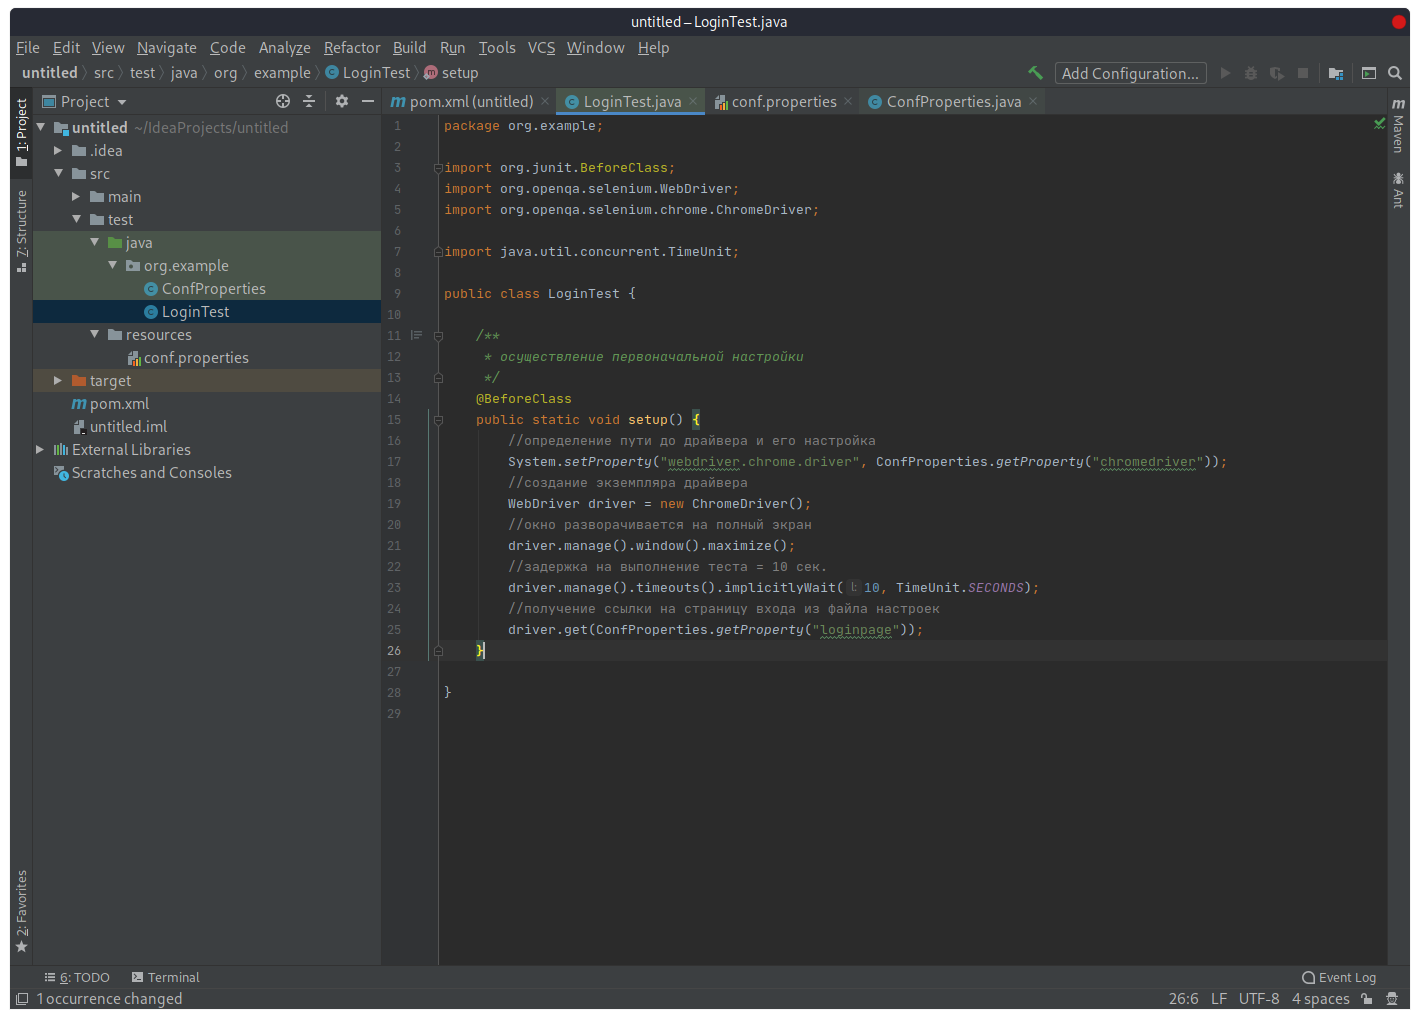This screenshot has height=1019, width=1420.
Task: Click the UTF-8 encoding indicator
Action: (1259, 998)
